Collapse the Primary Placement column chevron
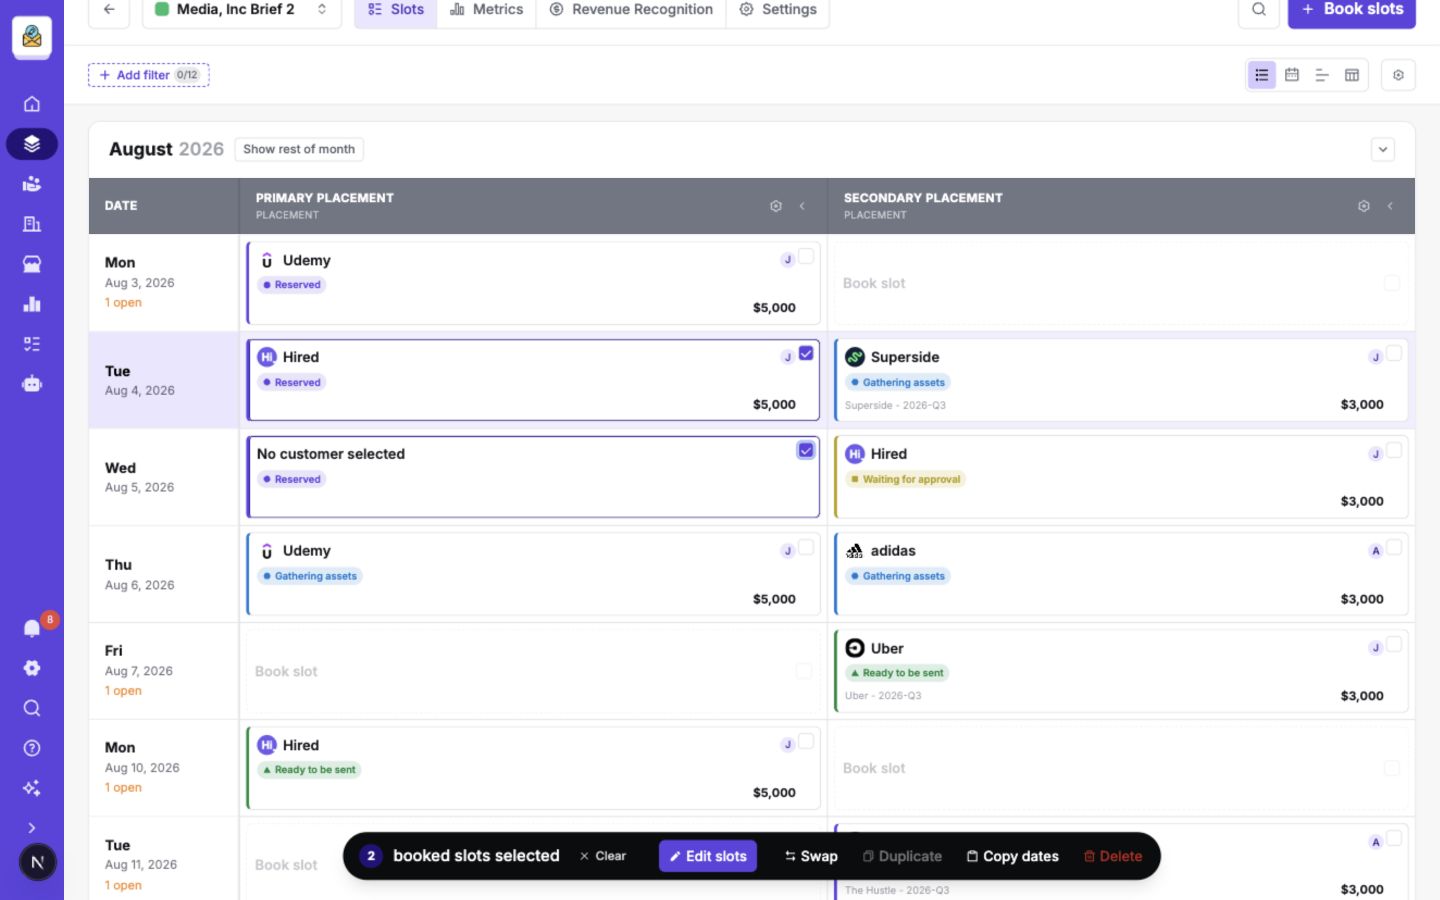This screenshot has height=900, width=1440. 802,206
